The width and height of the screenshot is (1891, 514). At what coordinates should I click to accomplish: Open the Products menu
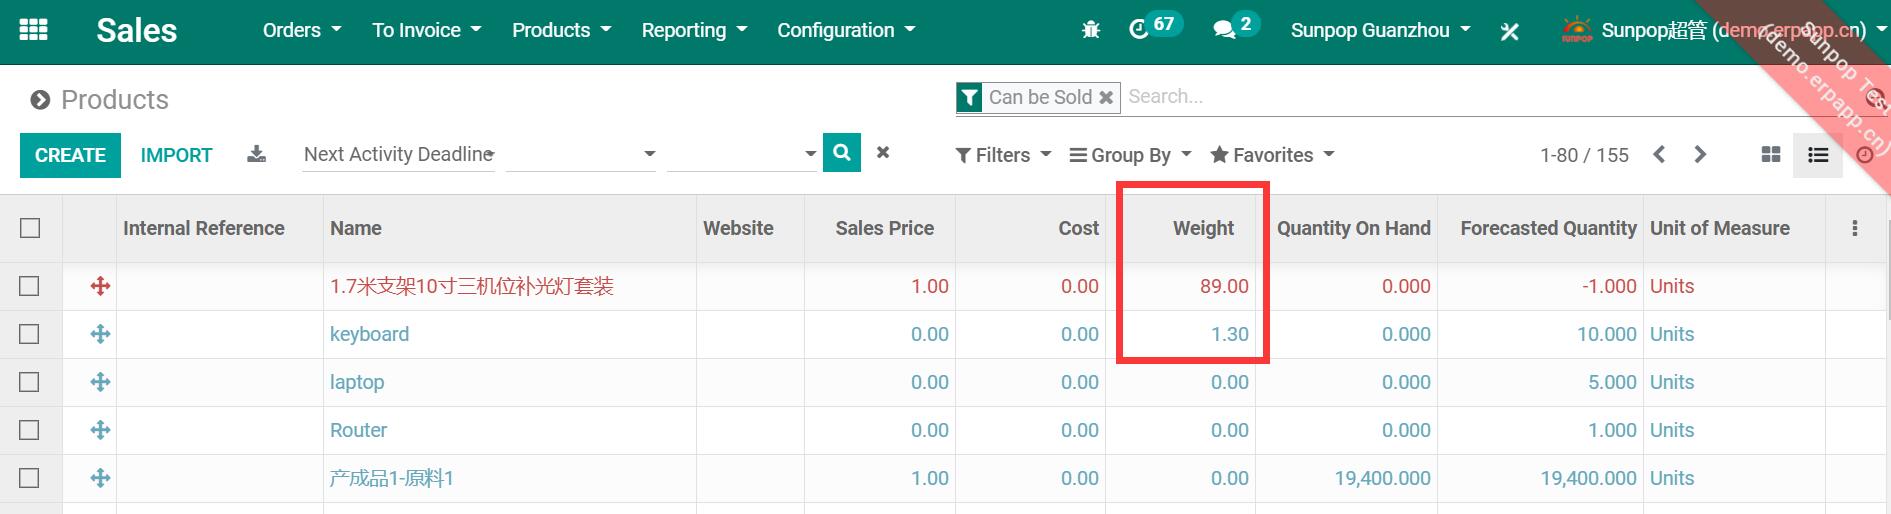click(562, 30)
